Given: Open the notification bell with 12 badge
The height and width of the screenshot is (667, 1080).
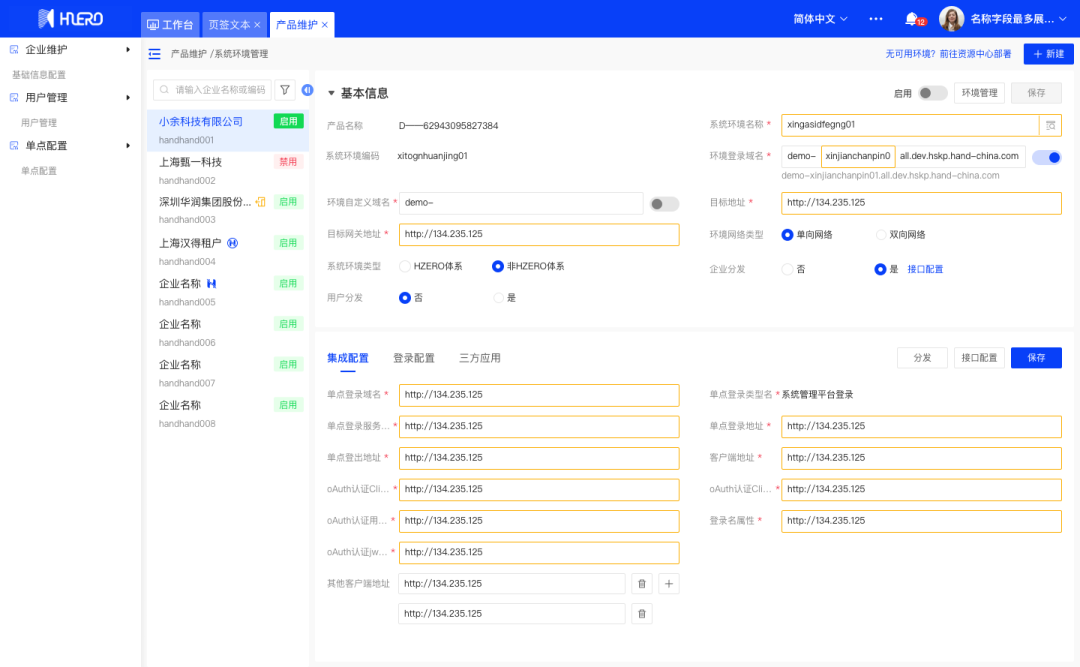Looking at the screenshot, I should pyautogui.click(x=911, y=19).
